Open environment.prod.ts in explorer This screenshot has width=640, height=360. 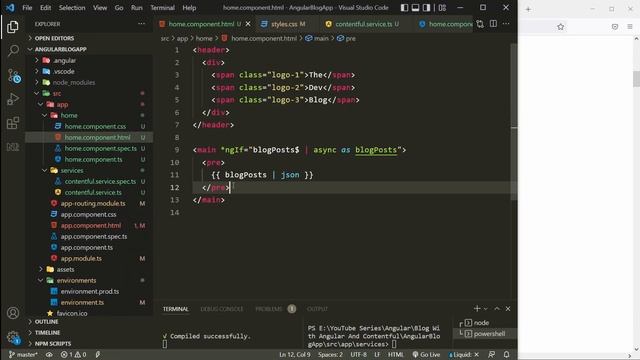pyautogui.click(x=90, y=291)
